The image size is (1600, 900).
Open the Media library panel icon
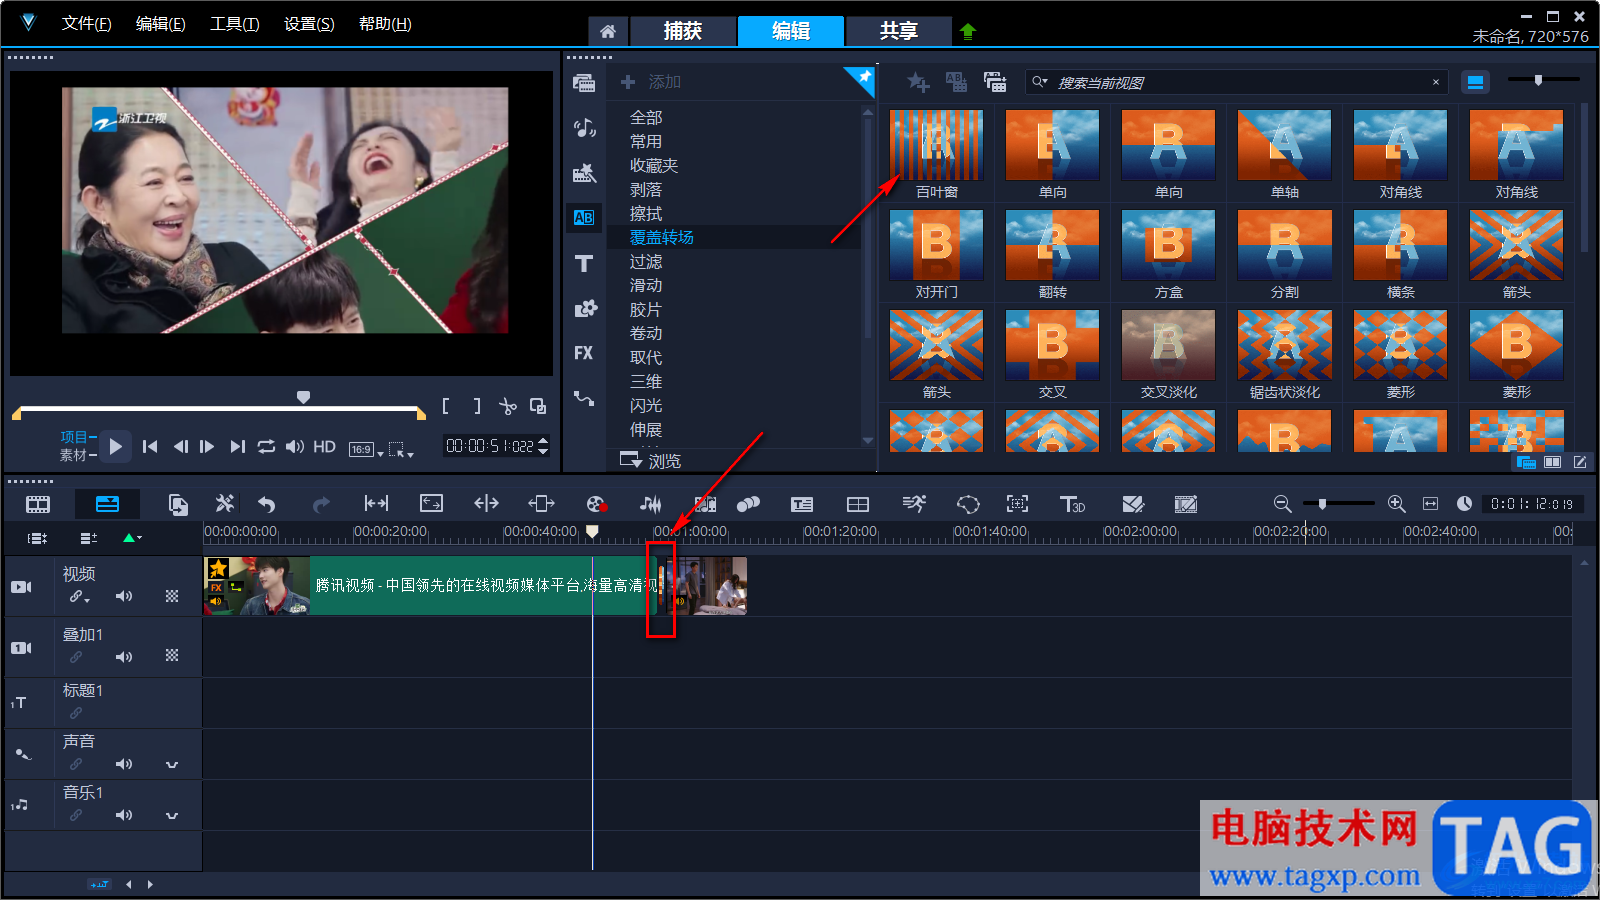pyautogui.click(x=584, y=83)
